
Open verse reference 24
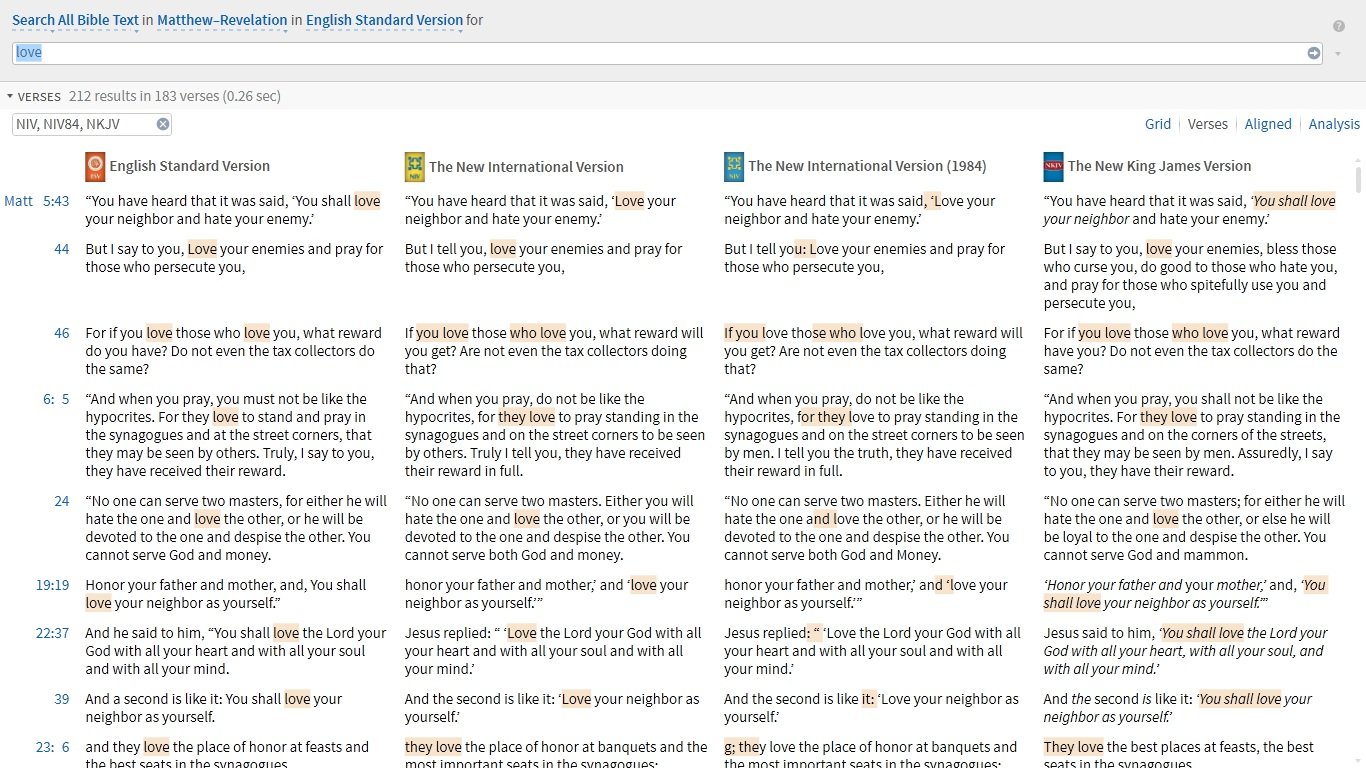tap(62, 501)
